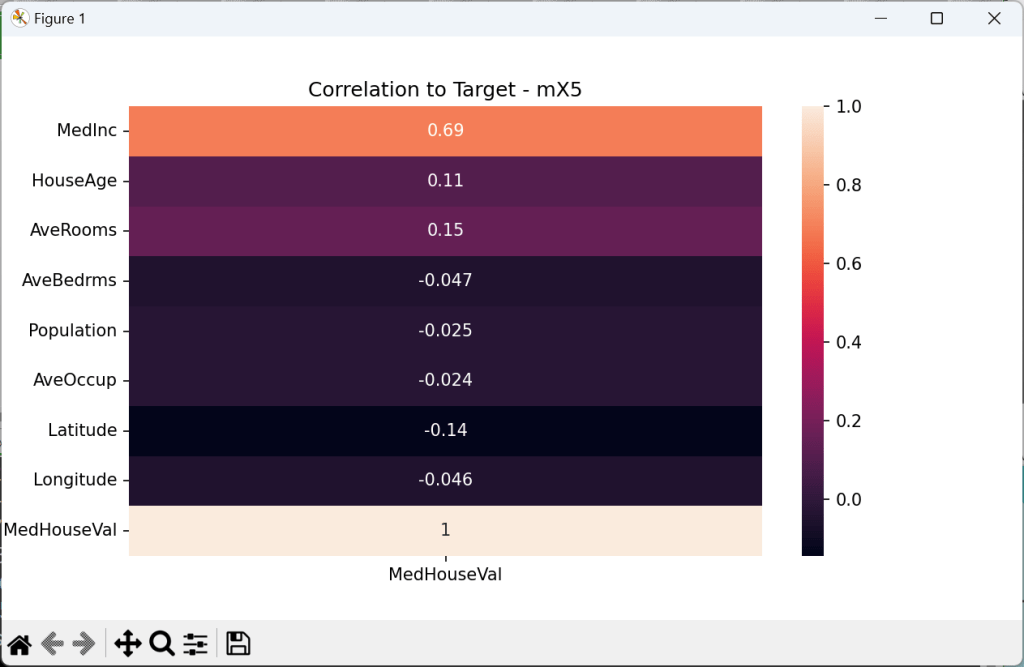Click the Forward arrow to next view

coord(84,643)
